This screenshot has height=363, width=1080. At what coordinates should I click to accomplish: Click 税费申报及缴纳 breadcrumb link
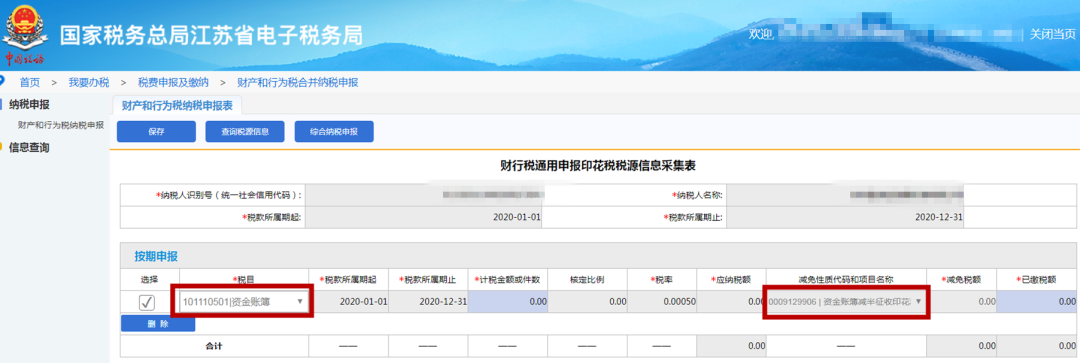point(174,83)
